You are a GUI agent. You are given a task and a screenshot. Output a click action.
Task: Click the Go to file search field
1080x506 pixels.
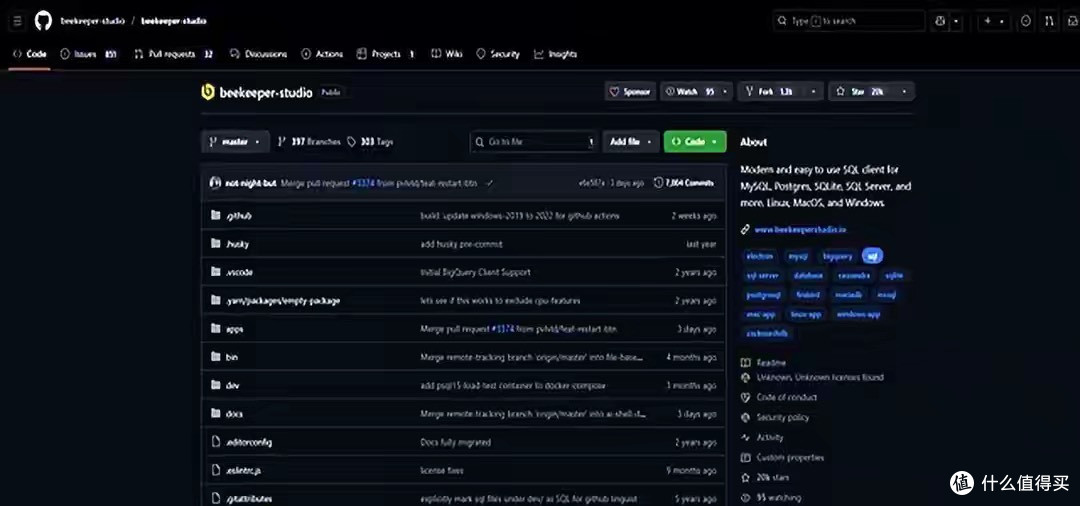pyautogui.click(x=534, y=142)
